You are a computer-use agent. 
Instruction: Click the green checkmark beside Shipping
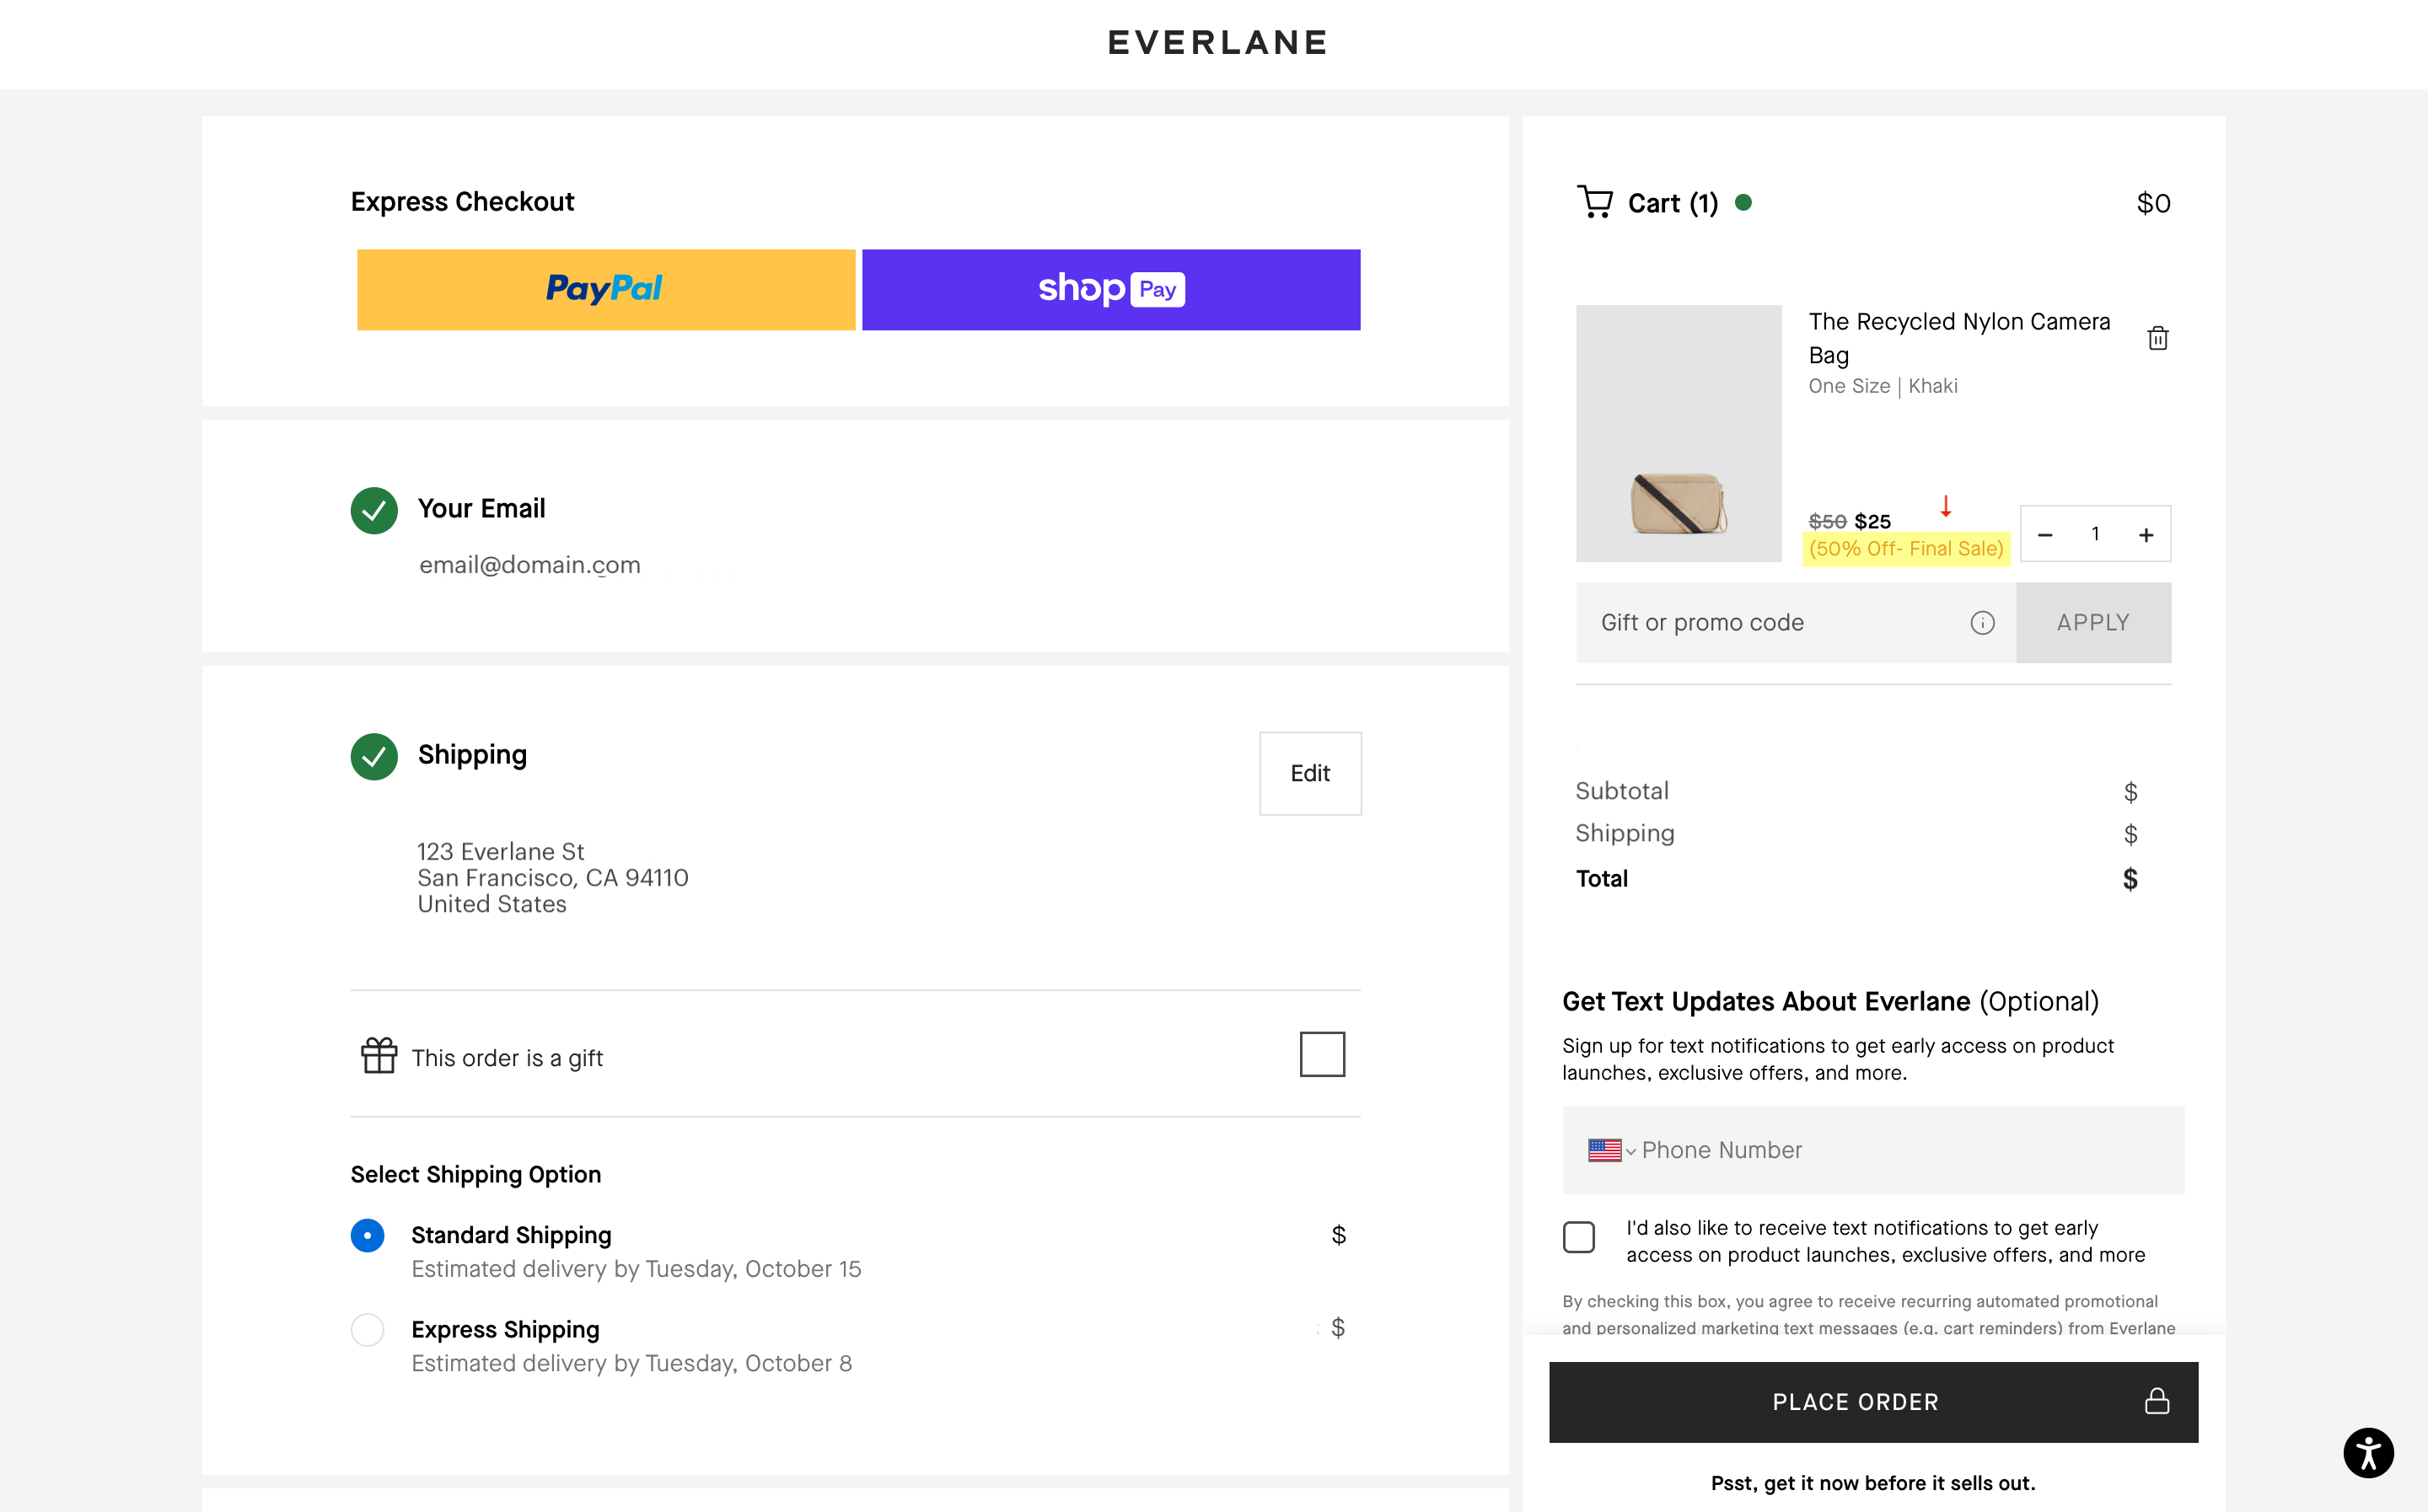click(x=374, y=757)
